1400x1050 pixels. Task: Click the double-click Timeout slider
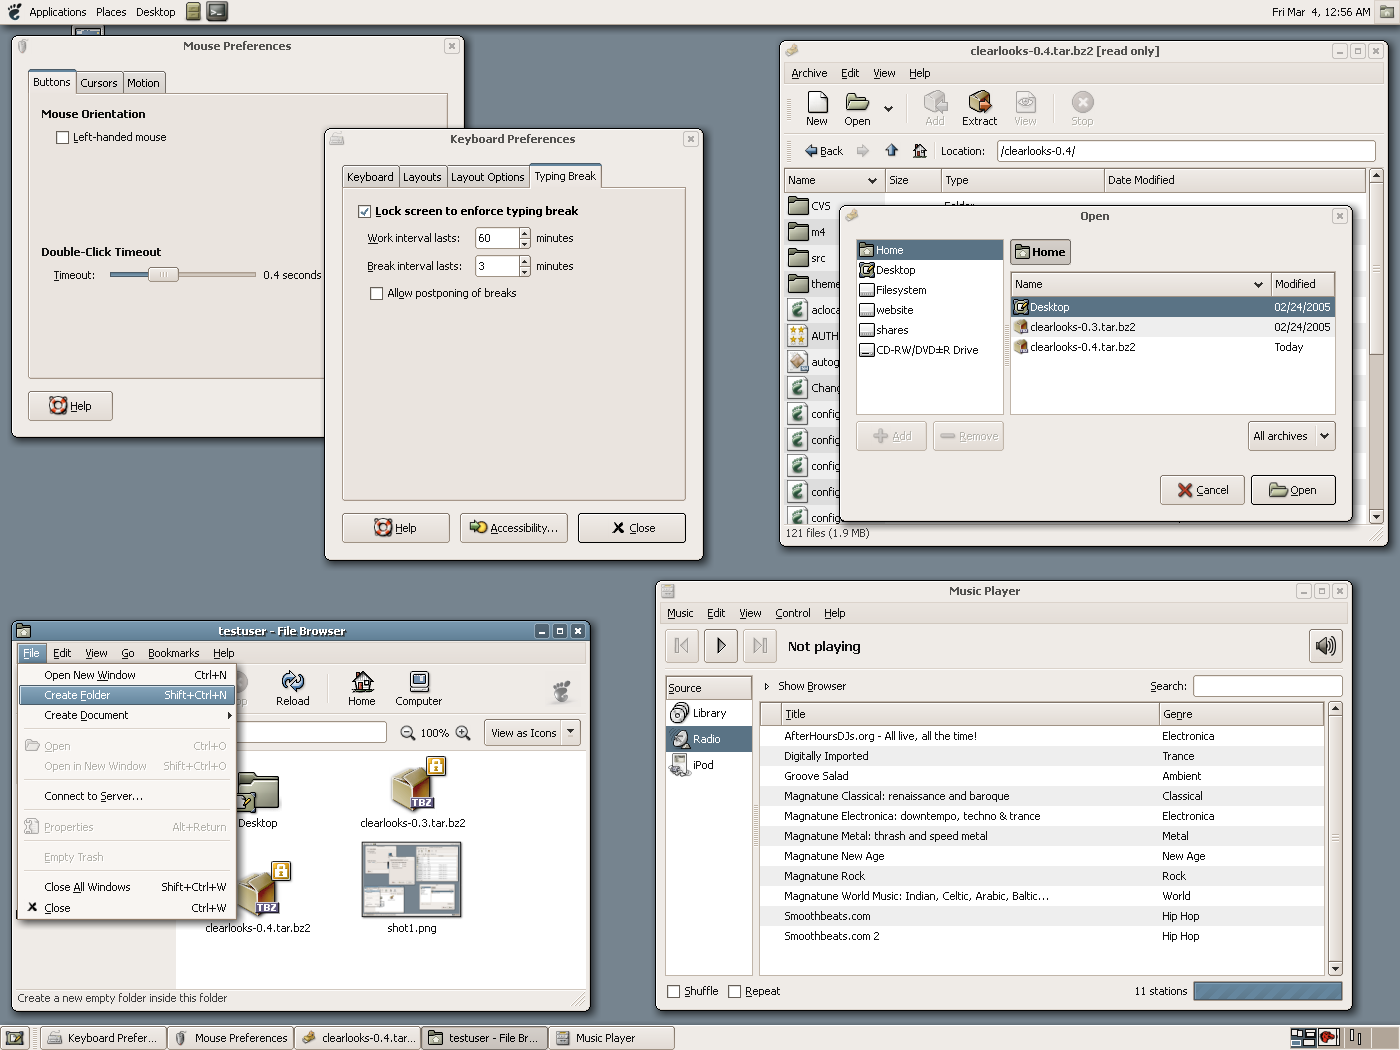(x=163, y=275)
